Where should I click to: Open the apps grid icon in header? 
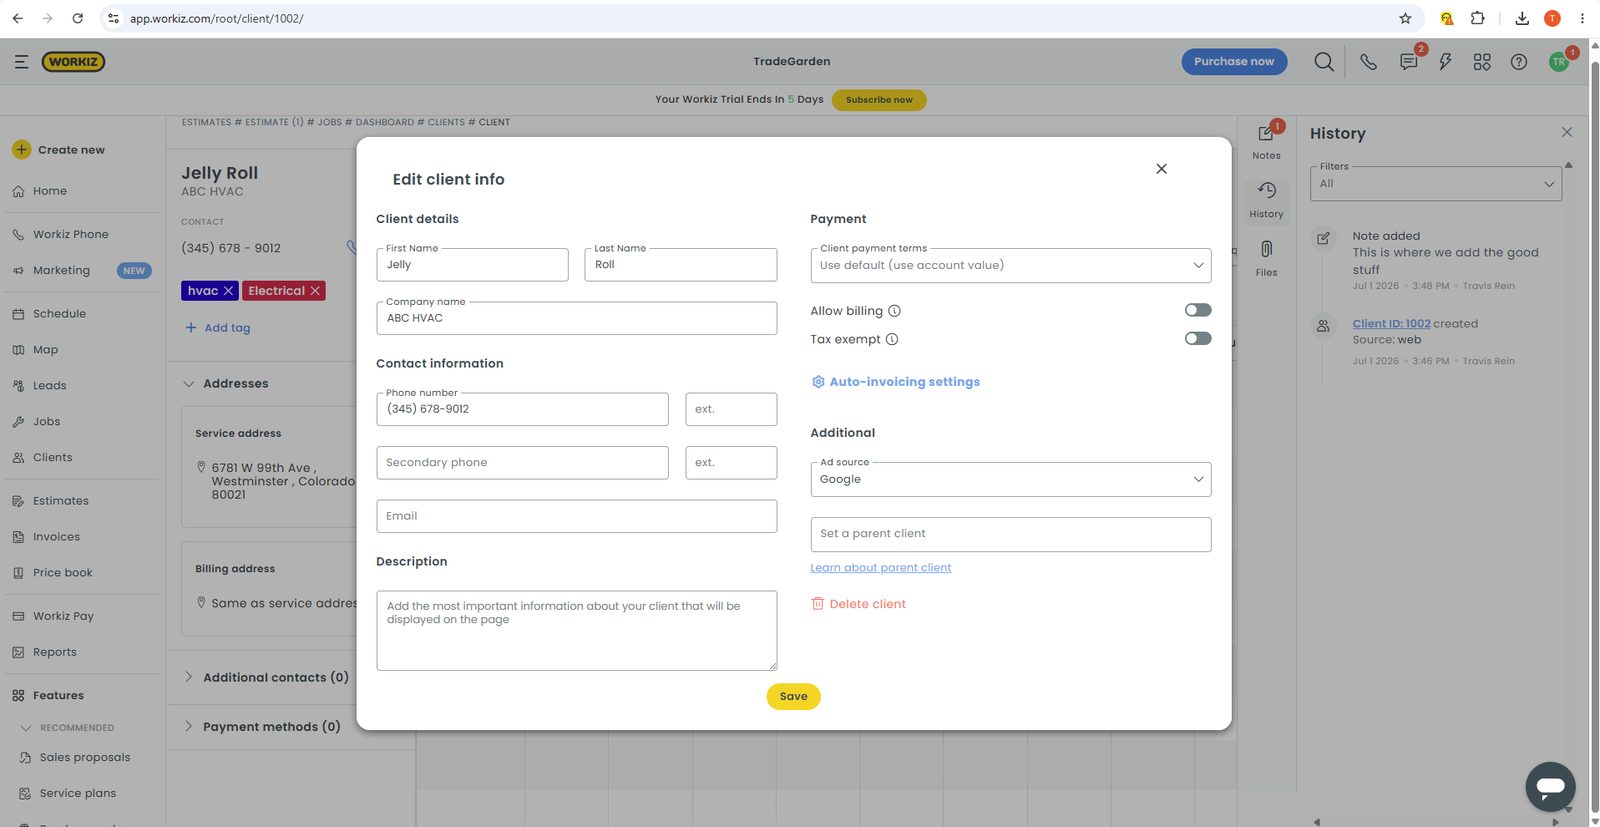coord(1482,62)
